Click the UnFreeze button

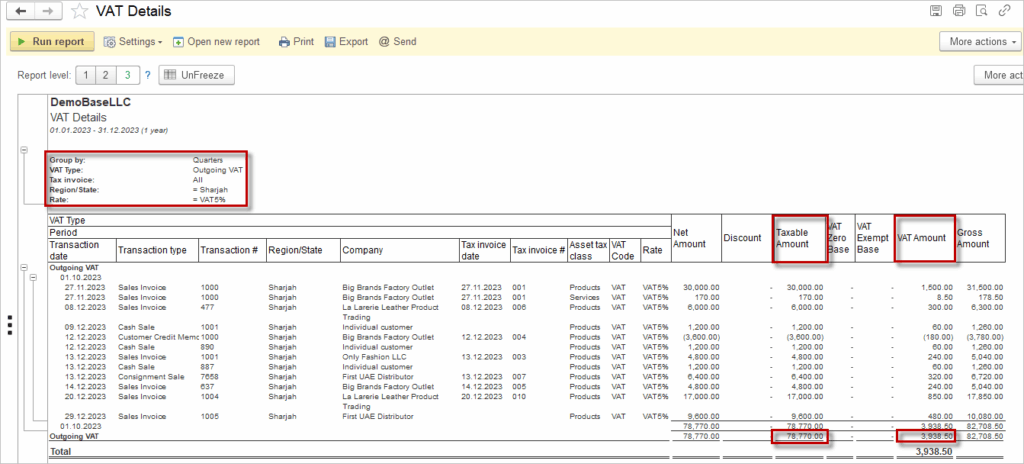198,75
